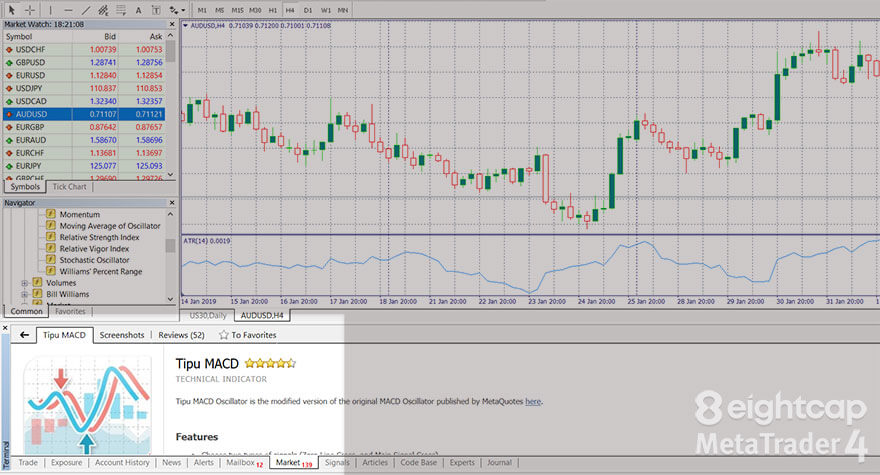Click the Navigator scrollbar thumb

[170, 246]
